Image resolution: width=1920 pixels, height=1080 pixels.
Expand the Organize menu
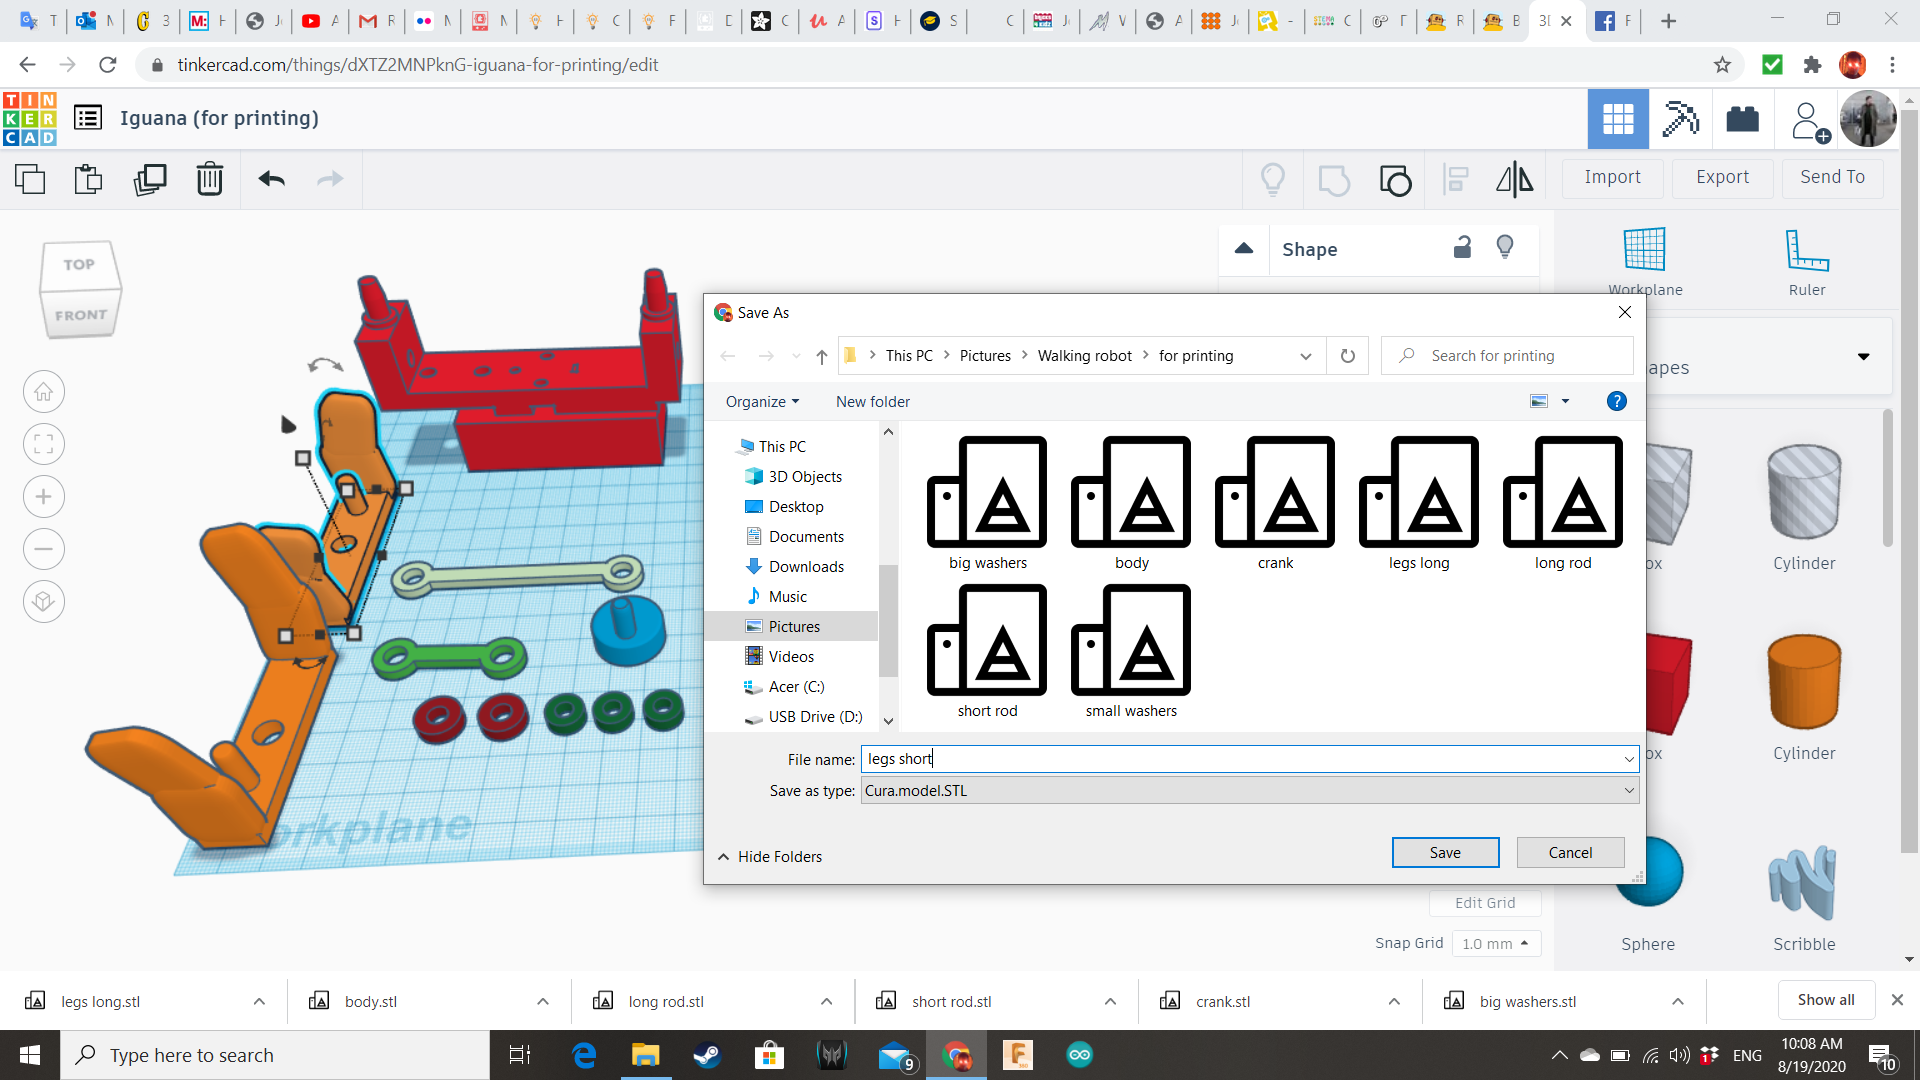pyautogui.click(x=762, y=402)
